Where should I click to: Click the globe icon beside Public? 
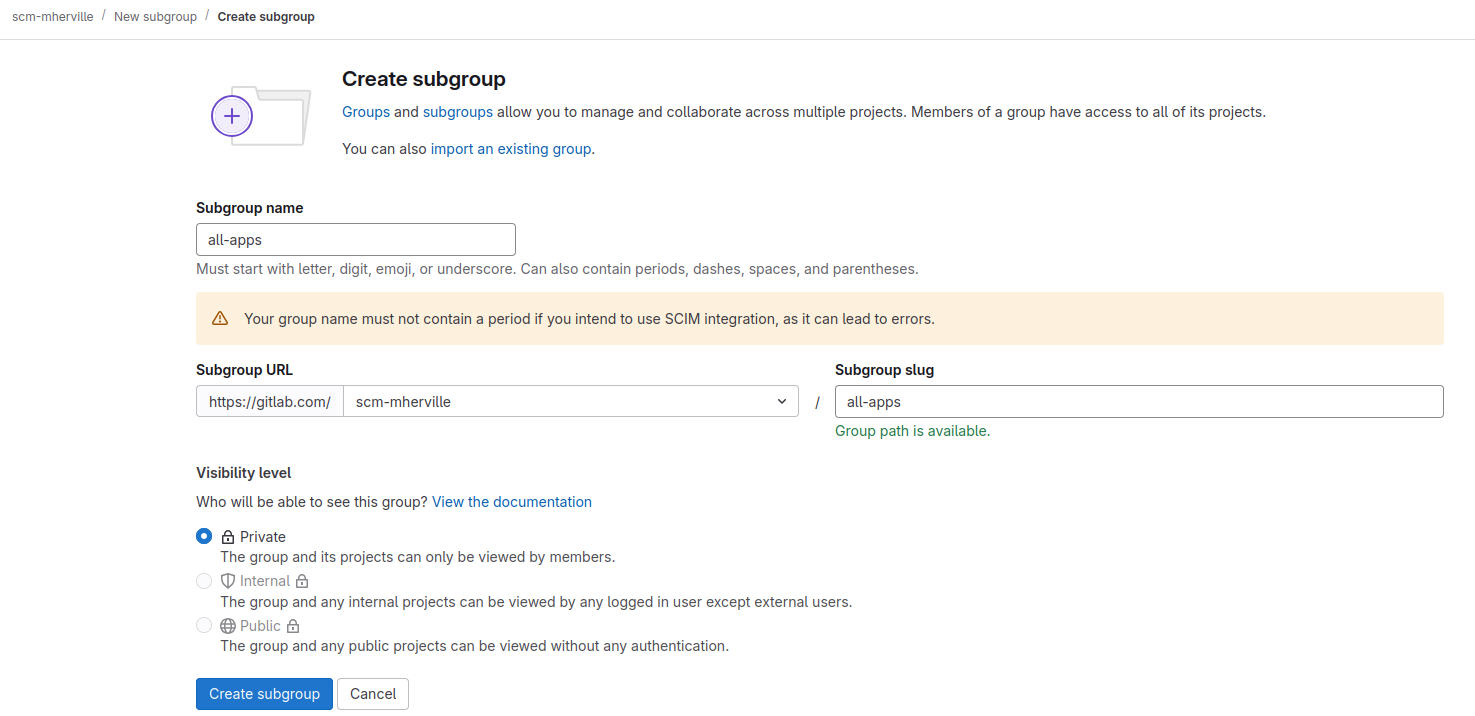[x=228, y=626]
